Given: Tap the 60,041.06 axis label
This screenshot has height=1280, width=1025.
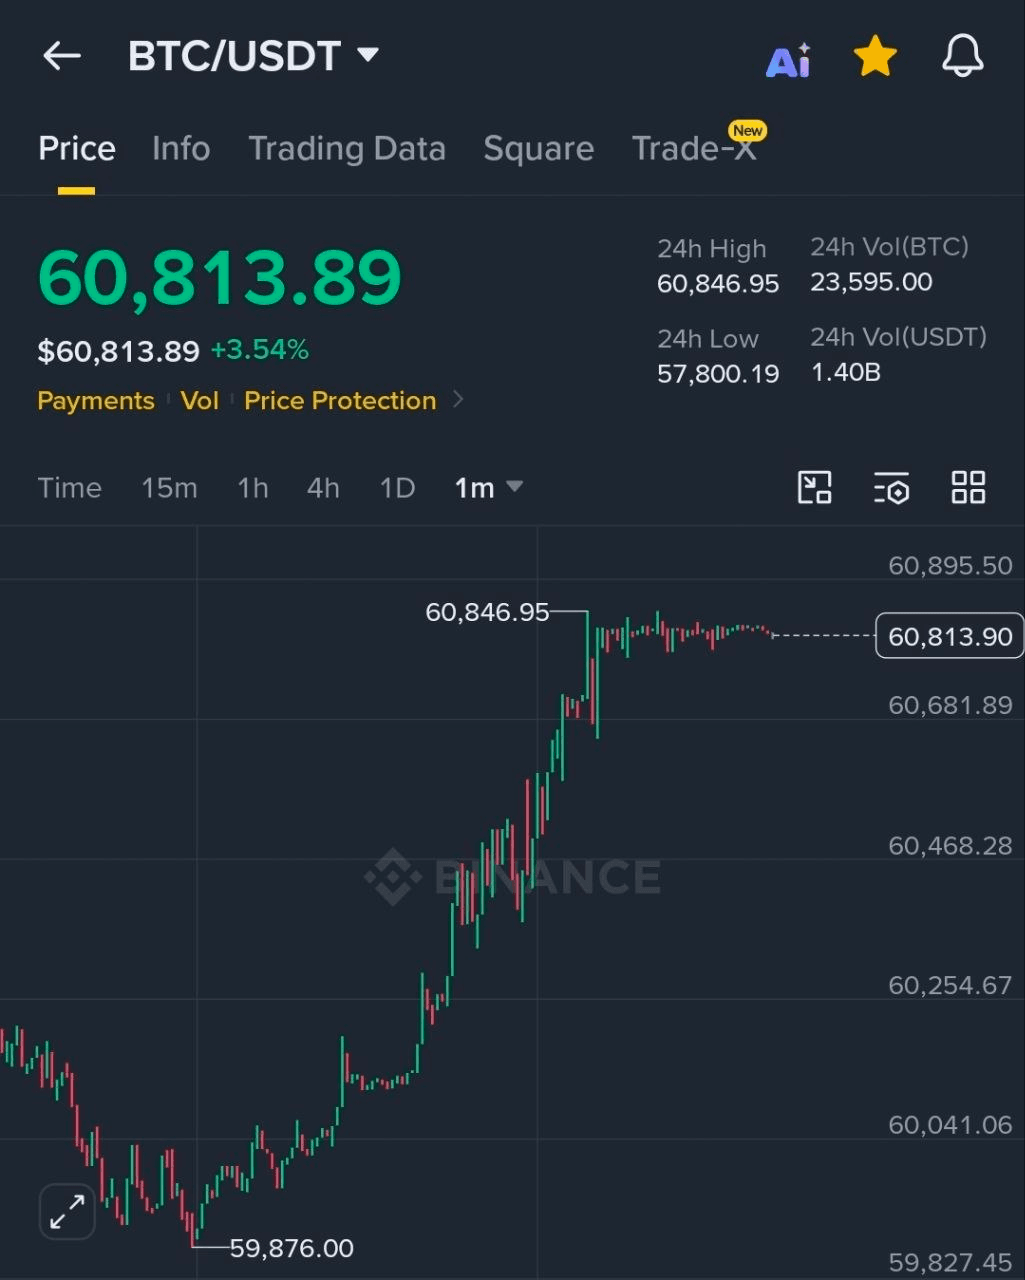Looking at the screenshot, I should pyautogui.click(x=950, y=1125).
